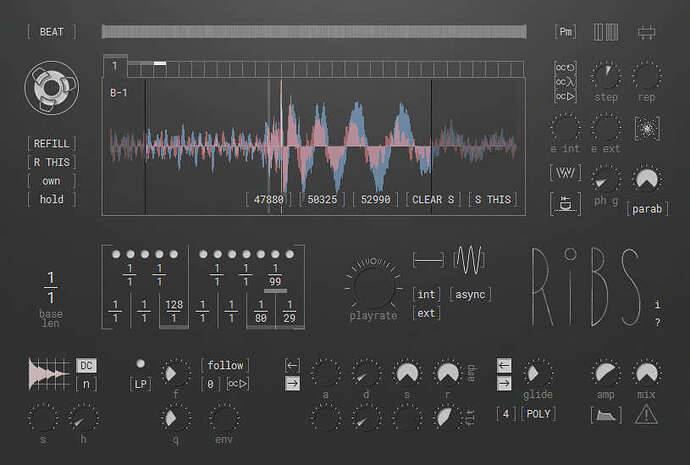This screenshot has height=465, width=690.
Task: Click the CLEAR S button
Action: [x=433, y=199]
